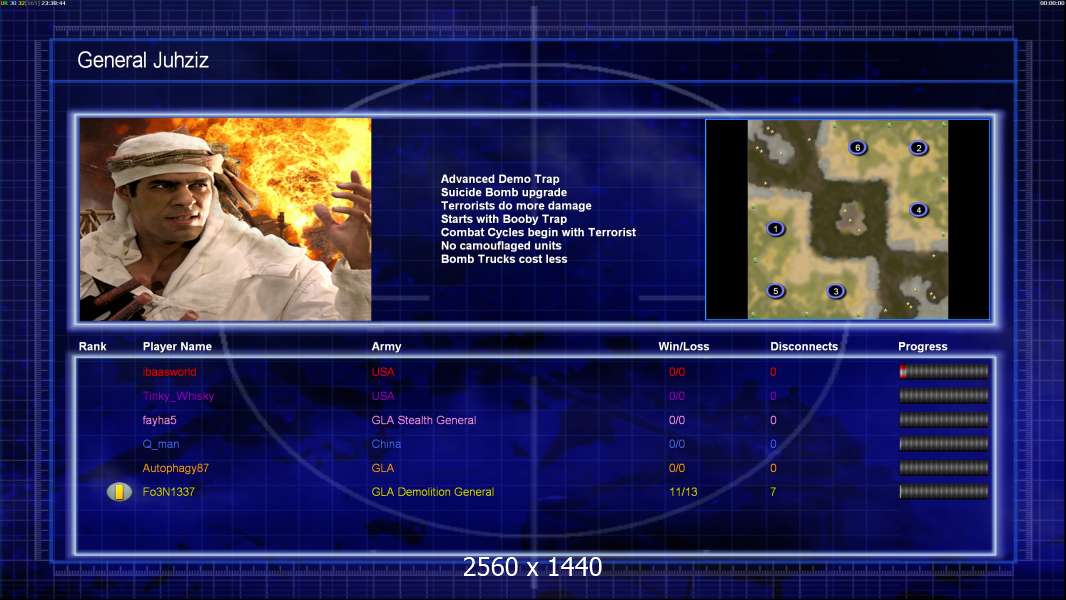Select player name fayha5

click(x=159, y=420)
